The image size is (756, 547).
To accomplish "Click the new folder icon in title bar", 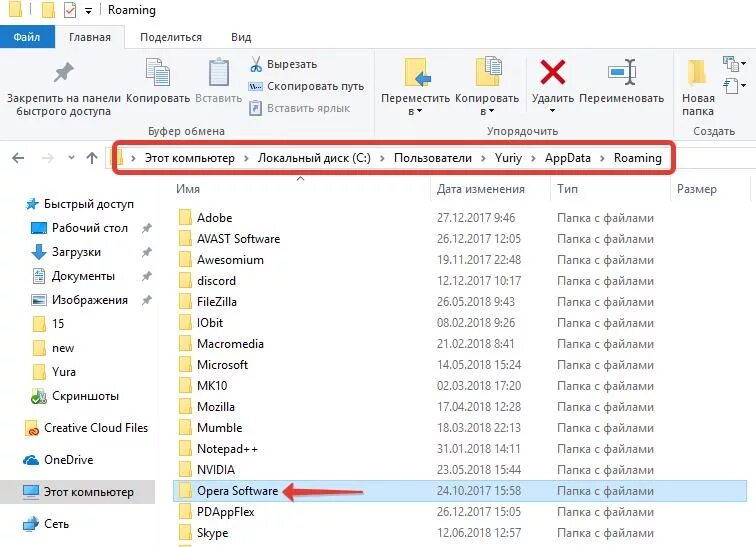I will click(48, 10).
